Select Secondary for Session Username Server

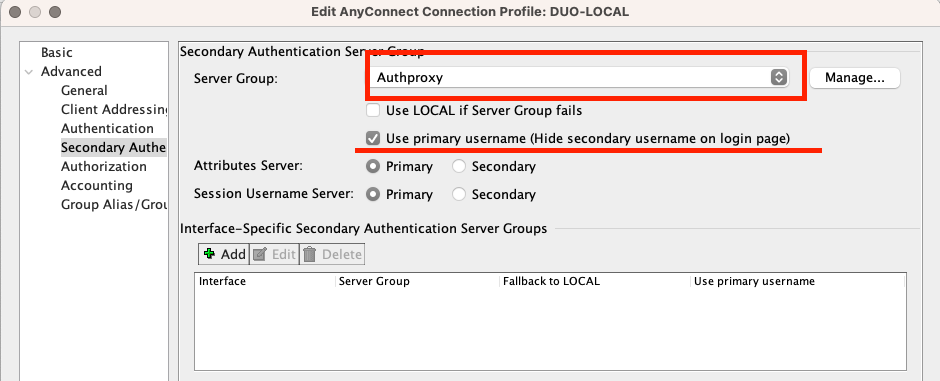pos(459,195)
